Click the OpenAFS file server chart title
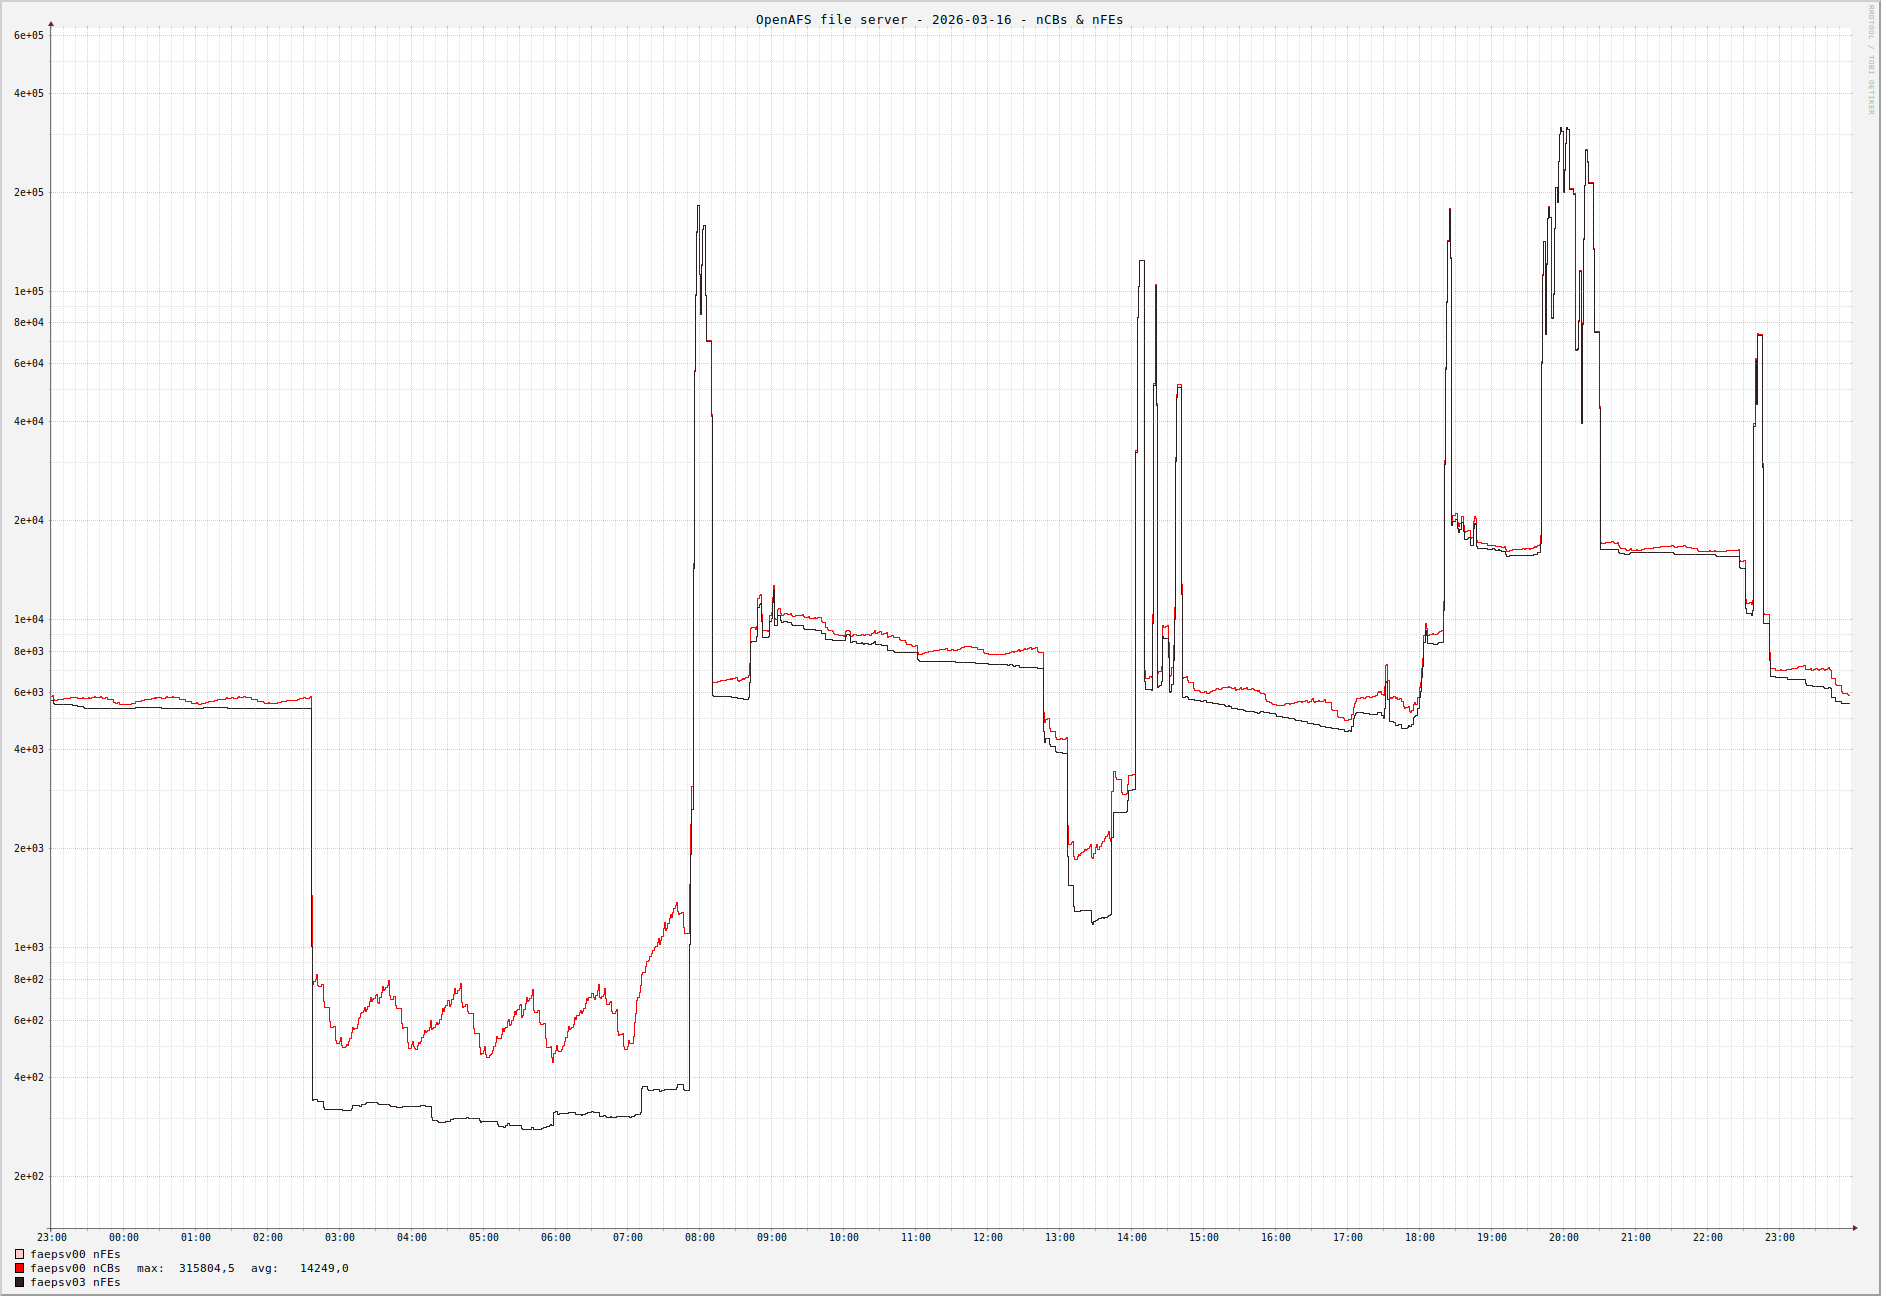Screen dimensions: 1881x1296 pyautogui.click(x=939, y=20)
